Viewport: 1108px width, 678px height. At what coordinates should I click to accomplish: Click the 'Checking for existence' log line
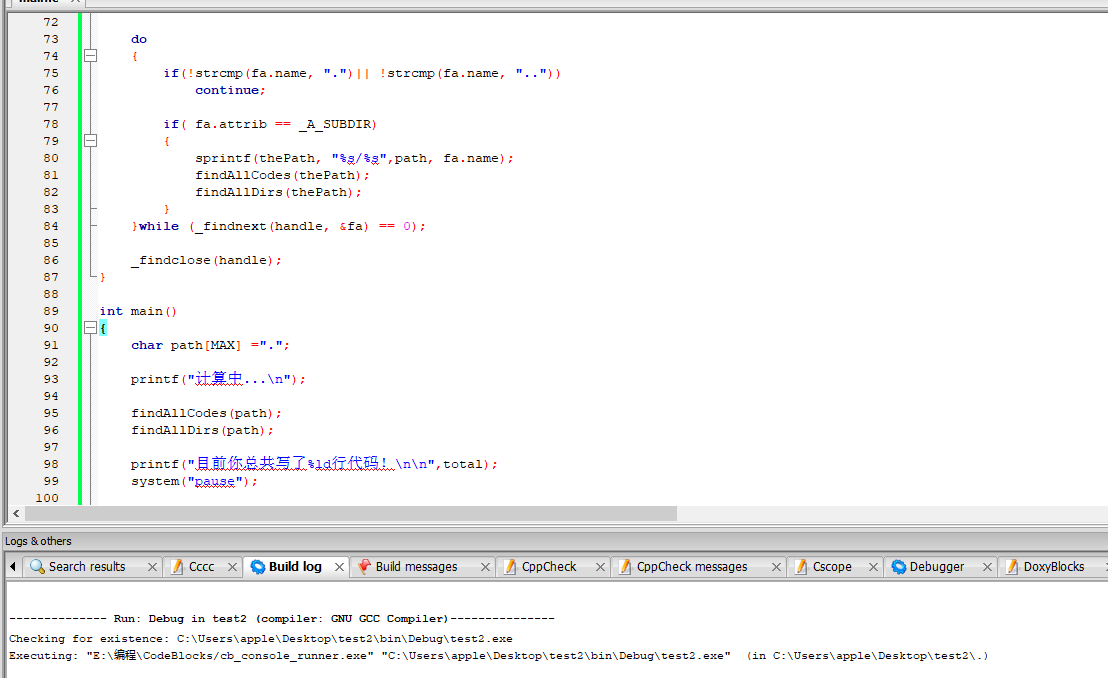[261, 638]
